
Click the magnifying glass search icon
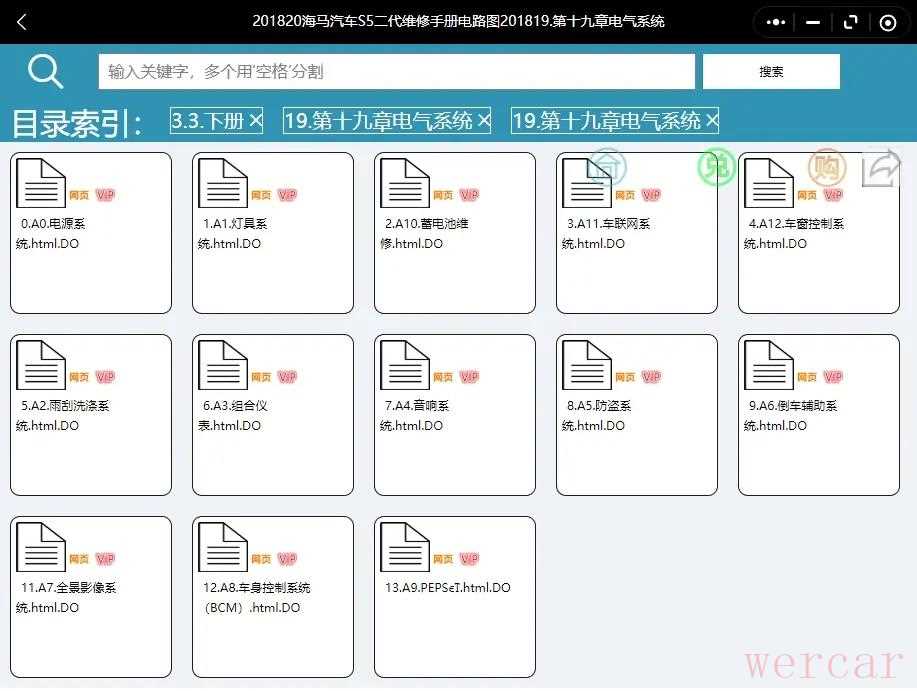coord(45,71)
